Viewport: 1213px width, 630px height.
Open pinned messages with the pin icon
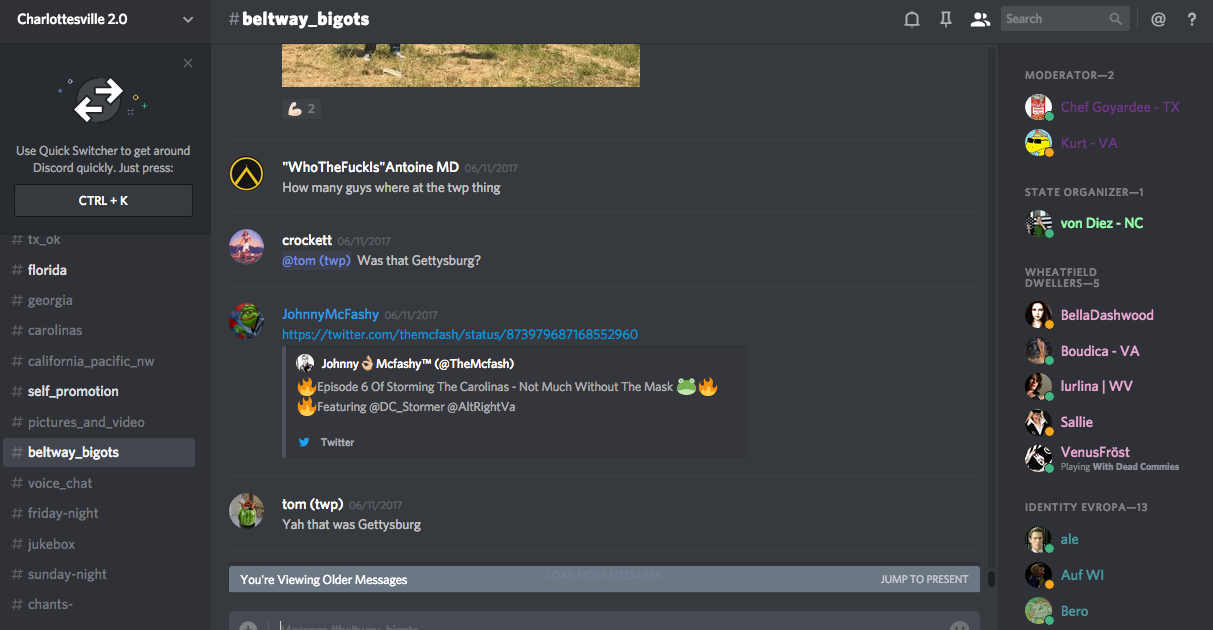945,19
